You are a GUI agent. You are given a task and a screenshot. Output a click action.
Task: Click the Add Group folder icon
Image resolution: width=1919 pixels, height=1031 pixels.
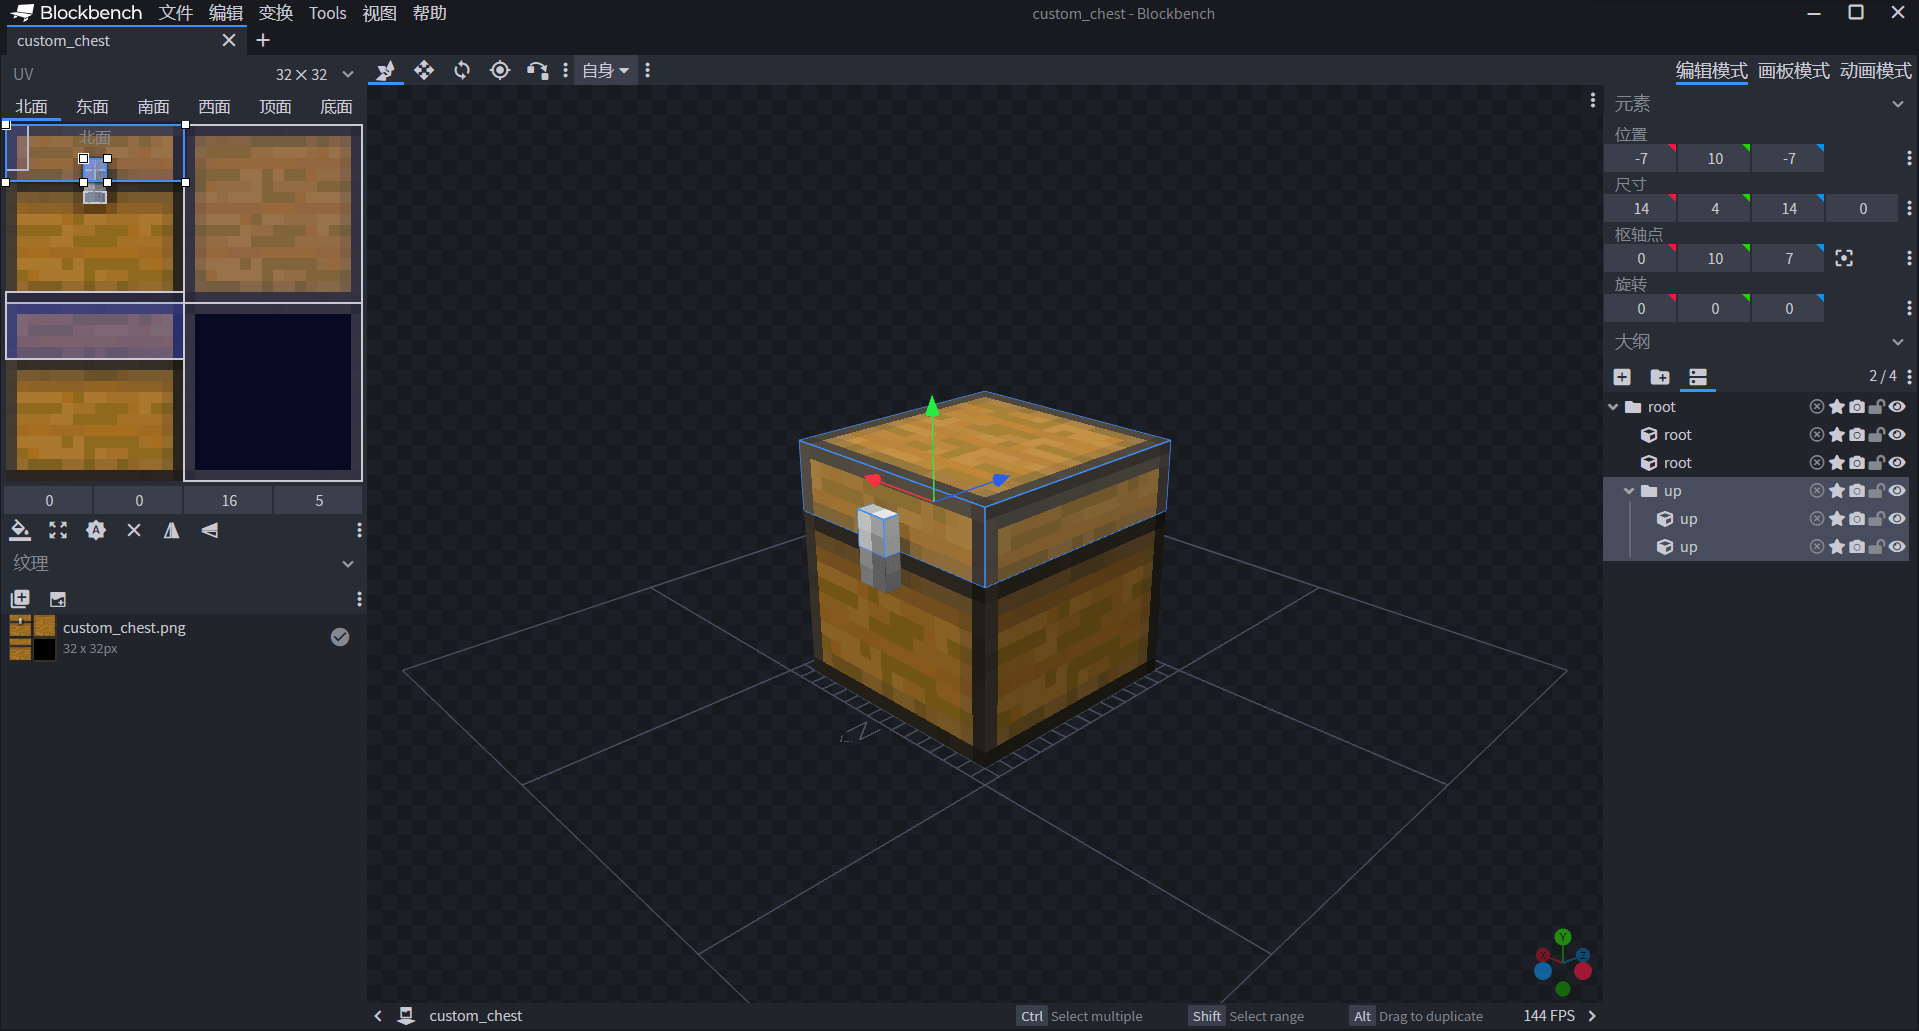point(1660,377)
